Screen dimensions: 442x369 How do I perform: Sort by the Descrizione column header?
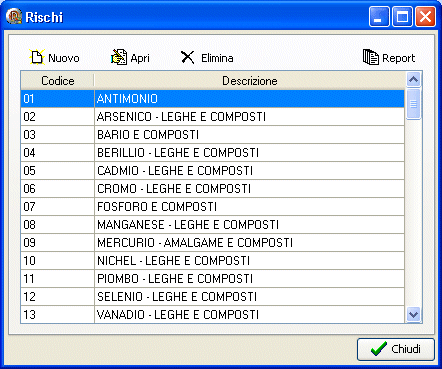click(x=250, y=81)
